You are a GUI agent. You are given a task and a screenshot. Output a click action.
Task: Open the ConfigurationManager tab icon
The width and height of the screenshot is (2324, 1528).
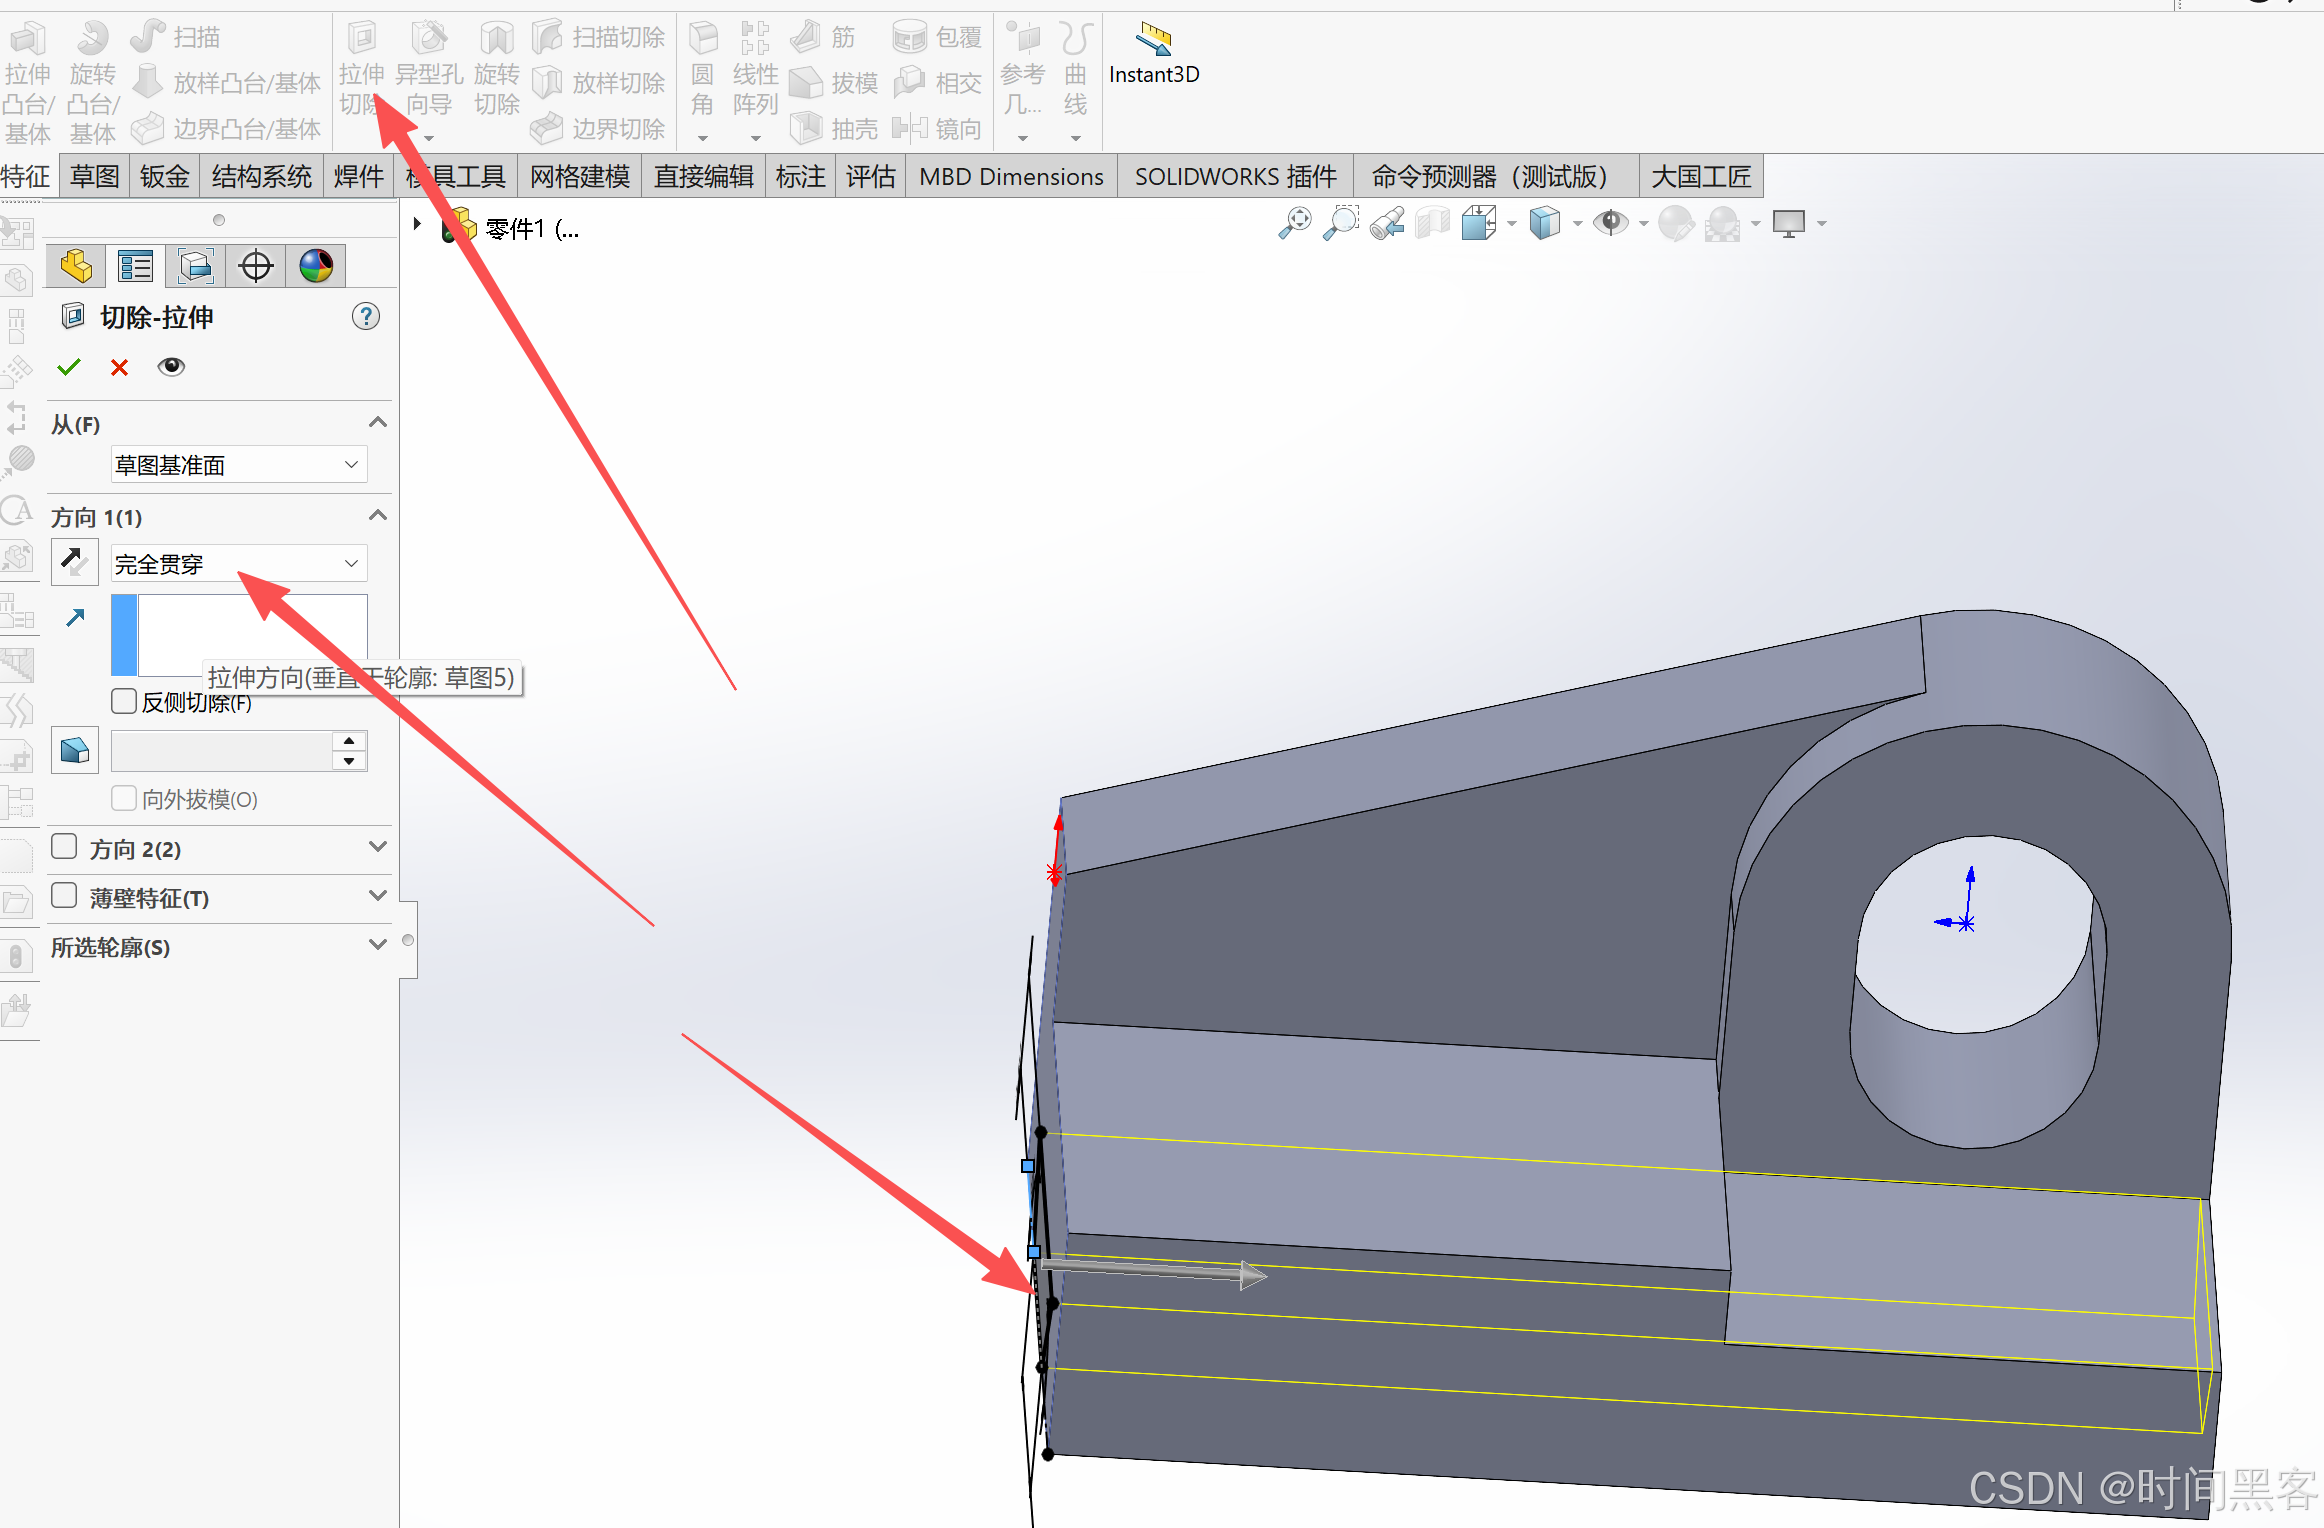[195, 266]
